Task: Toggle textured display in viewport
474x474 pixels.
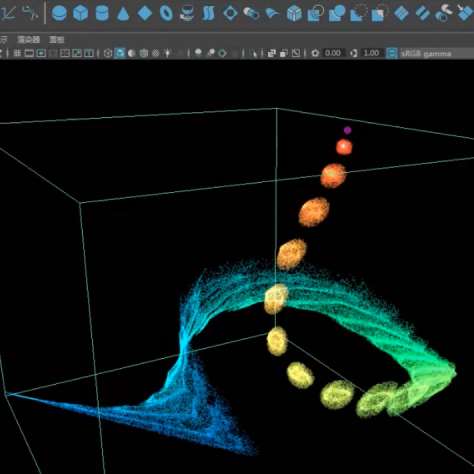Action: 156,53
